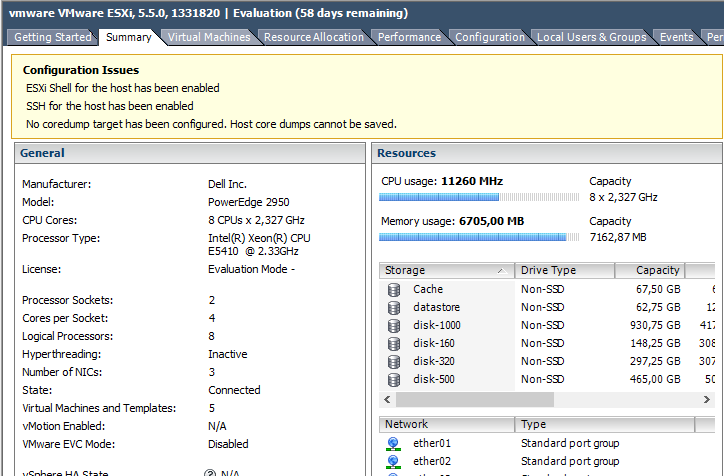This screenshot has width=724, height=476.
Task: Click the 930,75 GB capacity value
Action: tap(655, 325)
